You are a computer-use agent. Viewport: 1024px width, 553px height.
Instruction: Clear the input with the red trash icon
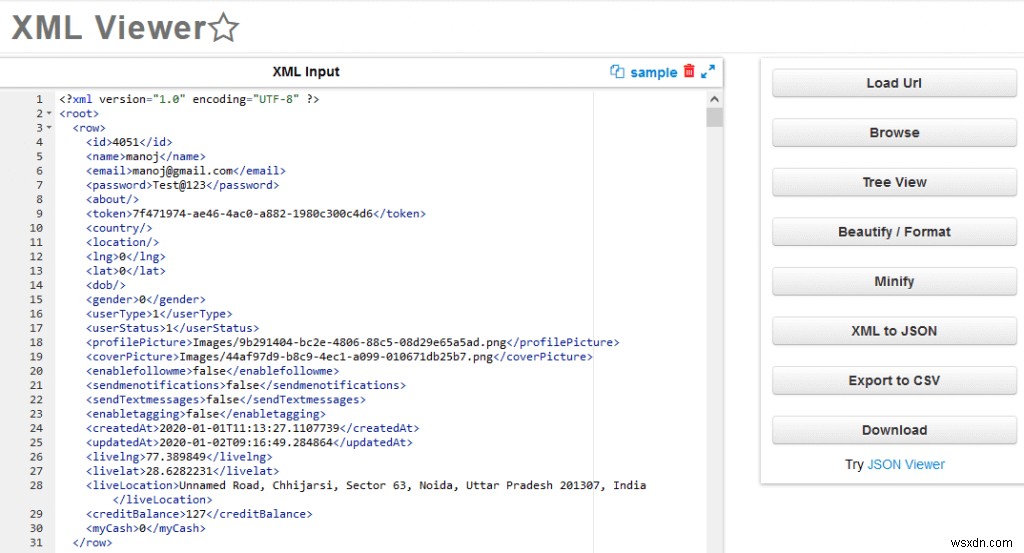pos(689,71)
